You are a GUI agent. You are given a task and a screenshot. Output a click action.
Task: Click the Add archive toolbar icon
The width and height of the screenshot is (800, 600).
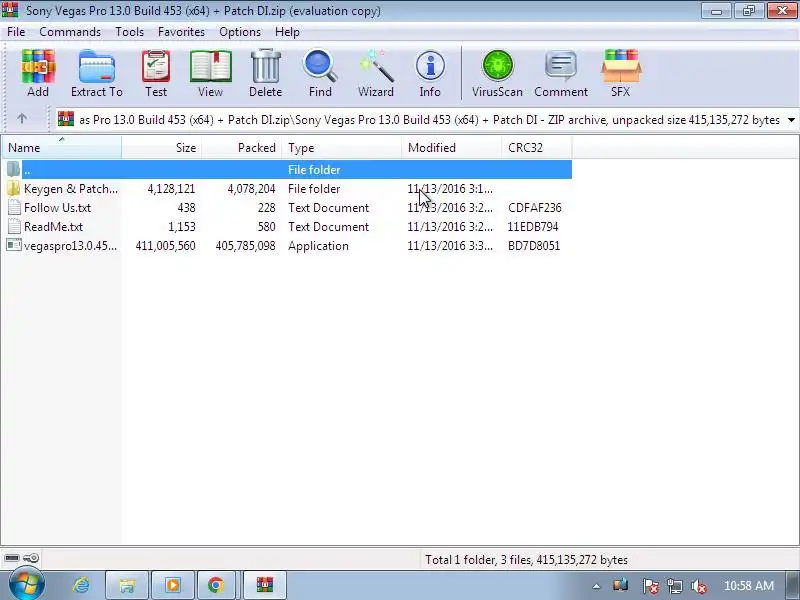(38, 66)
